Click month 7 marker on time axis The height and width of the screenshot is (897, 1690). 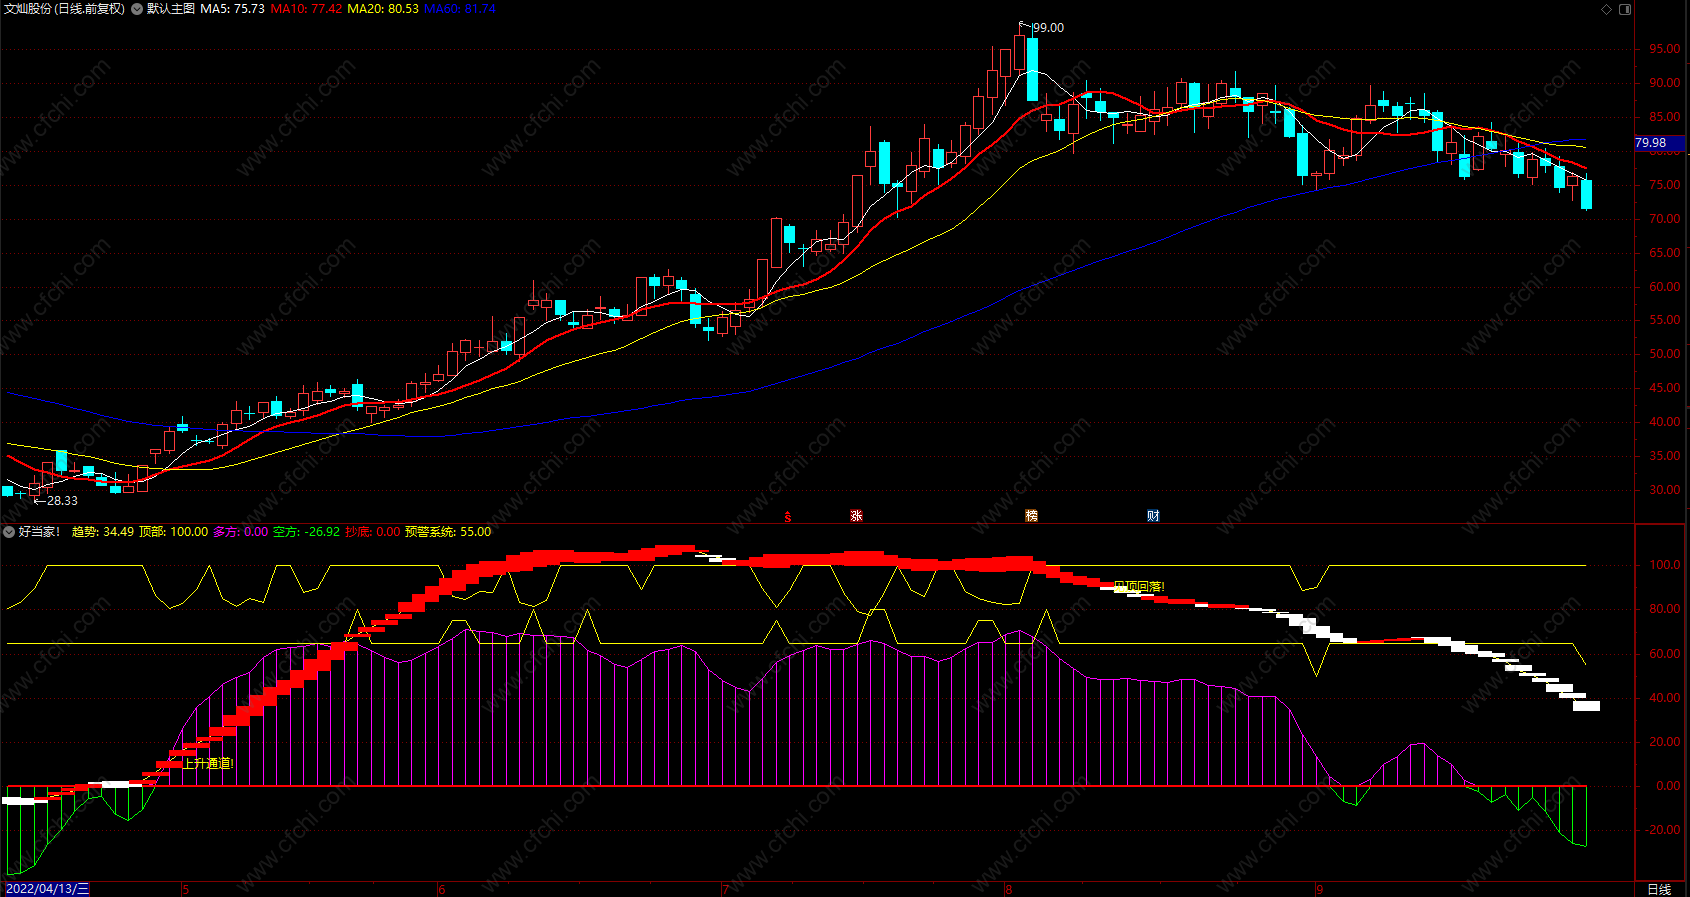[724, 889]
